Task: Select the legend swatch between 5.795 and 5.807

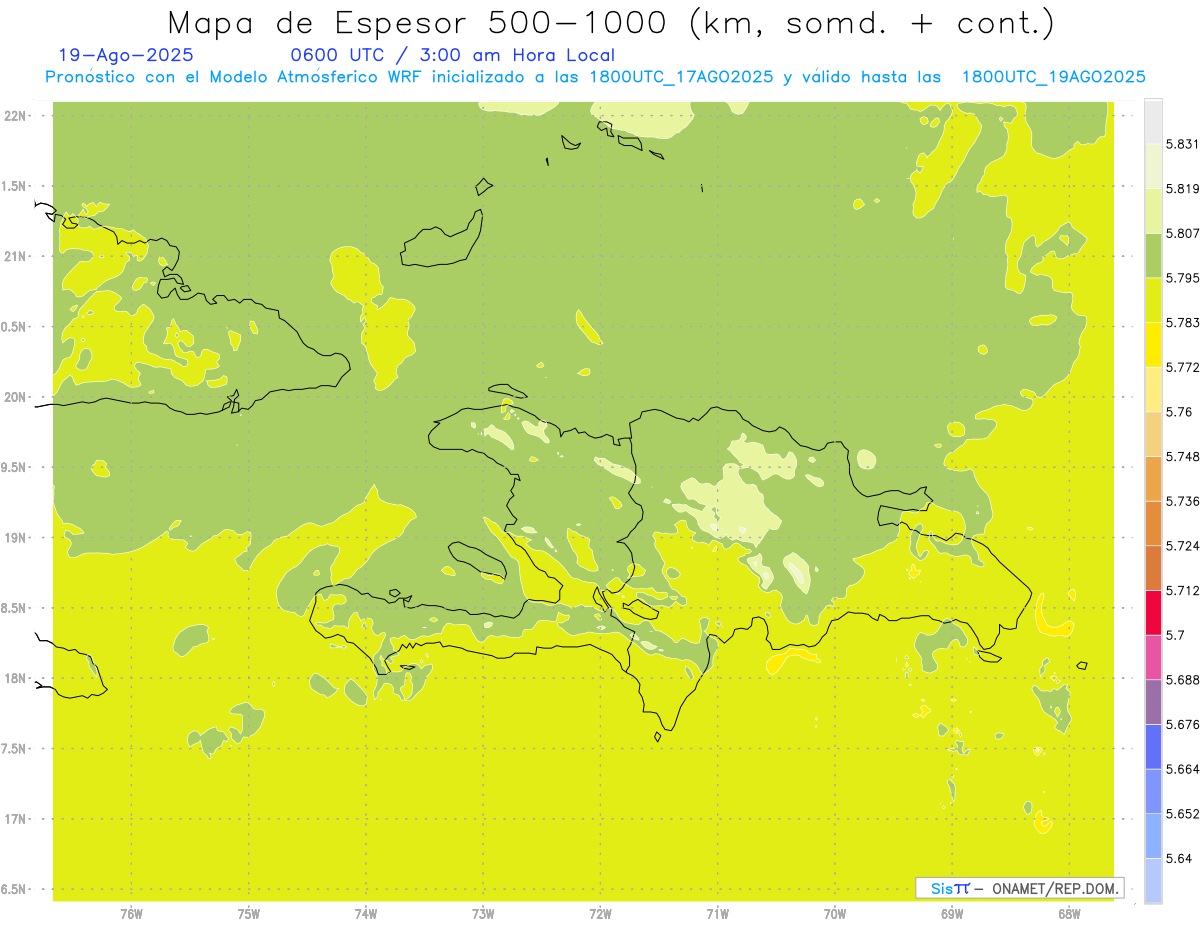Action: coord(1153,255)
